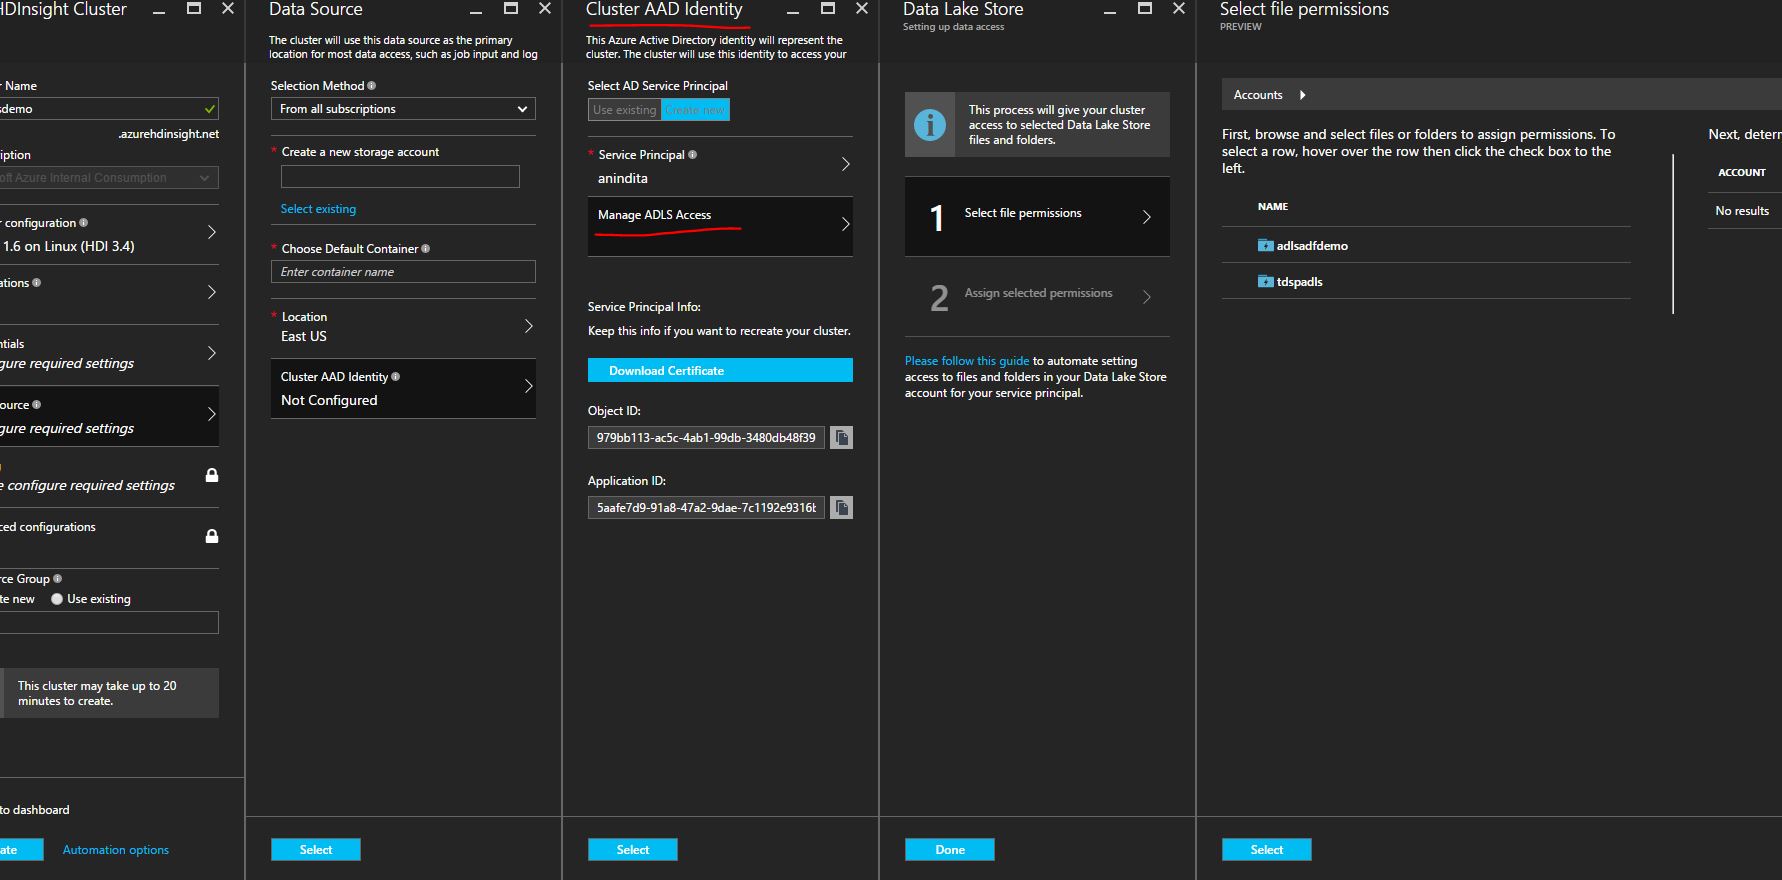Click the resource group name field
The image size is (1782, 880).
(x=109, y=623)
